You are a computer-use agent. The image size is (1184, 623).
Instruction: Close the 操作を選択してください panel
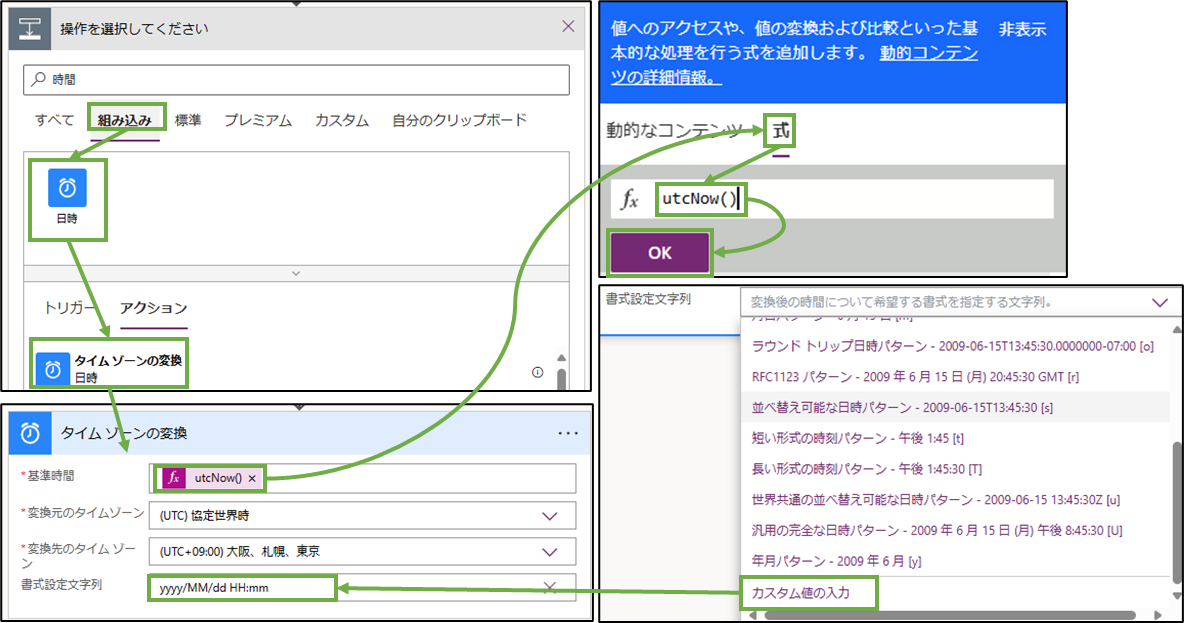pos(569,27)
